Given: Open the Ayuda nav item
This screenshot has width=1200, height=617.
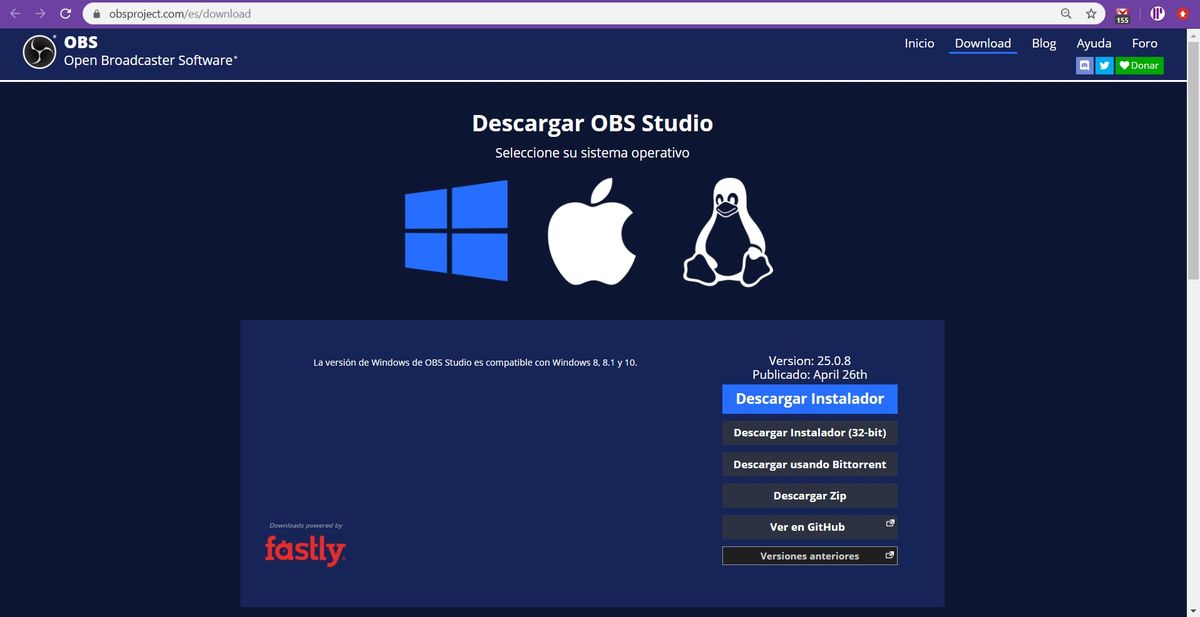Looking at the screenshot, I should [x=1094, y=43].
